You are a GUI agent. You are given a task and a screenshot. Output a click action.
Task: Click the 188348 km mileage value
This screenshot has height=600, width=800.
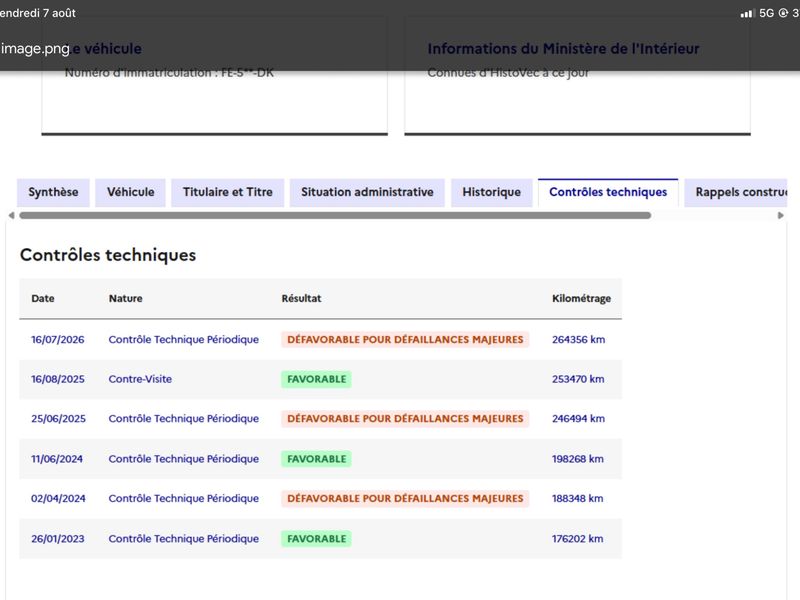[x=578, y=498]
